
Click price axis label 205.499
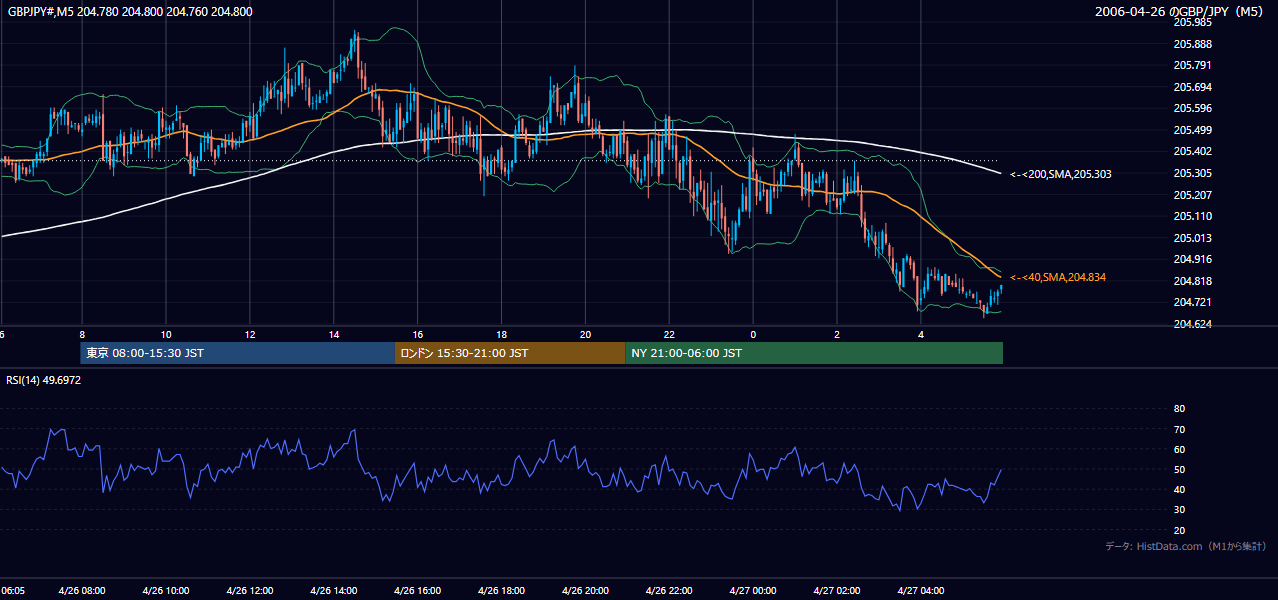tap(1192, 130)
